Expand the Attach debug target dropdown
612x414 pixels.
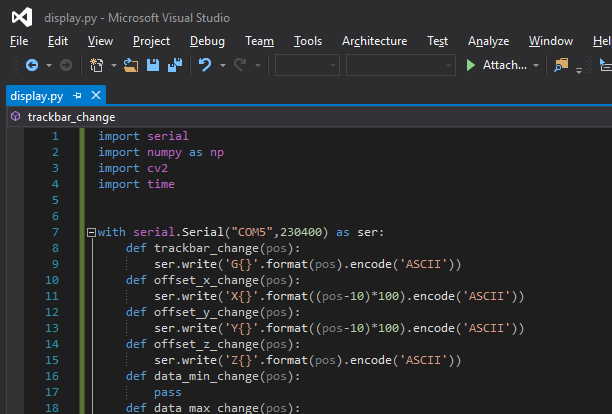point(536,66)
